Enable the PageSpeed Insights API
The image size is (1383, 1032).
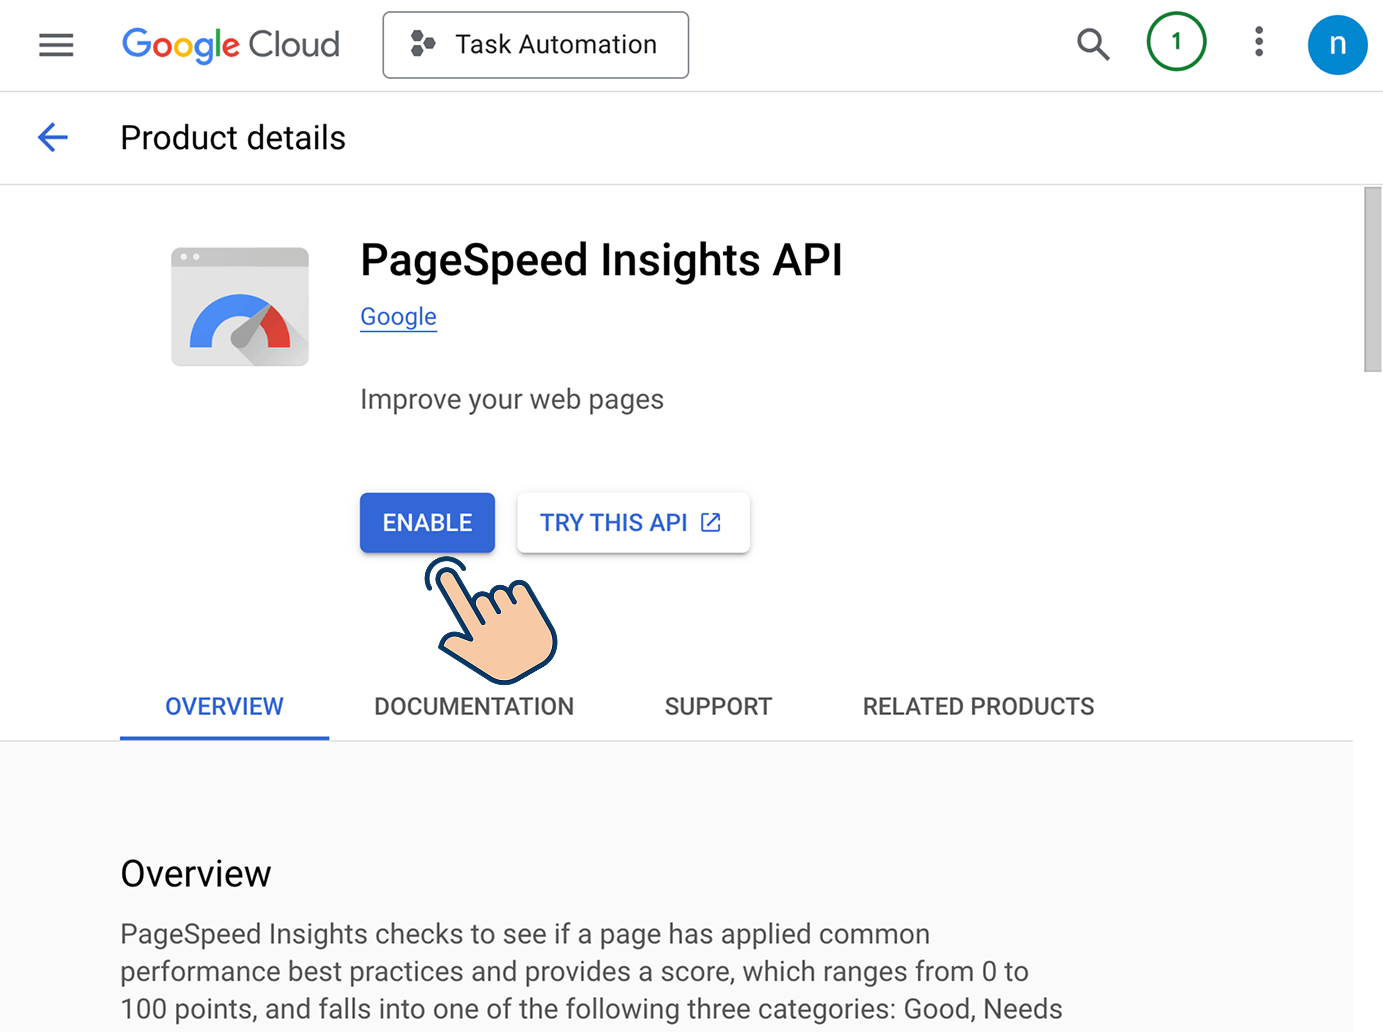[x=427, y=522]
